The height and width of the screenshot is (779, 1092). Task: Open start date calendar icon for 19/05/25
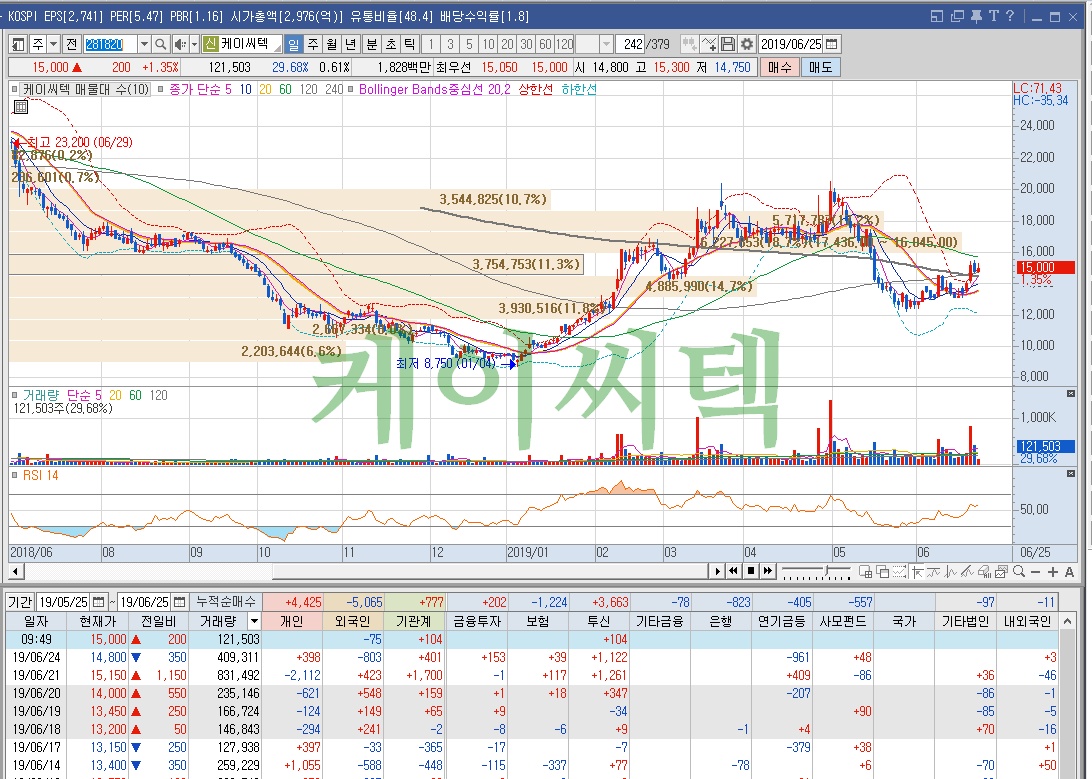click(x=99, y=601)
